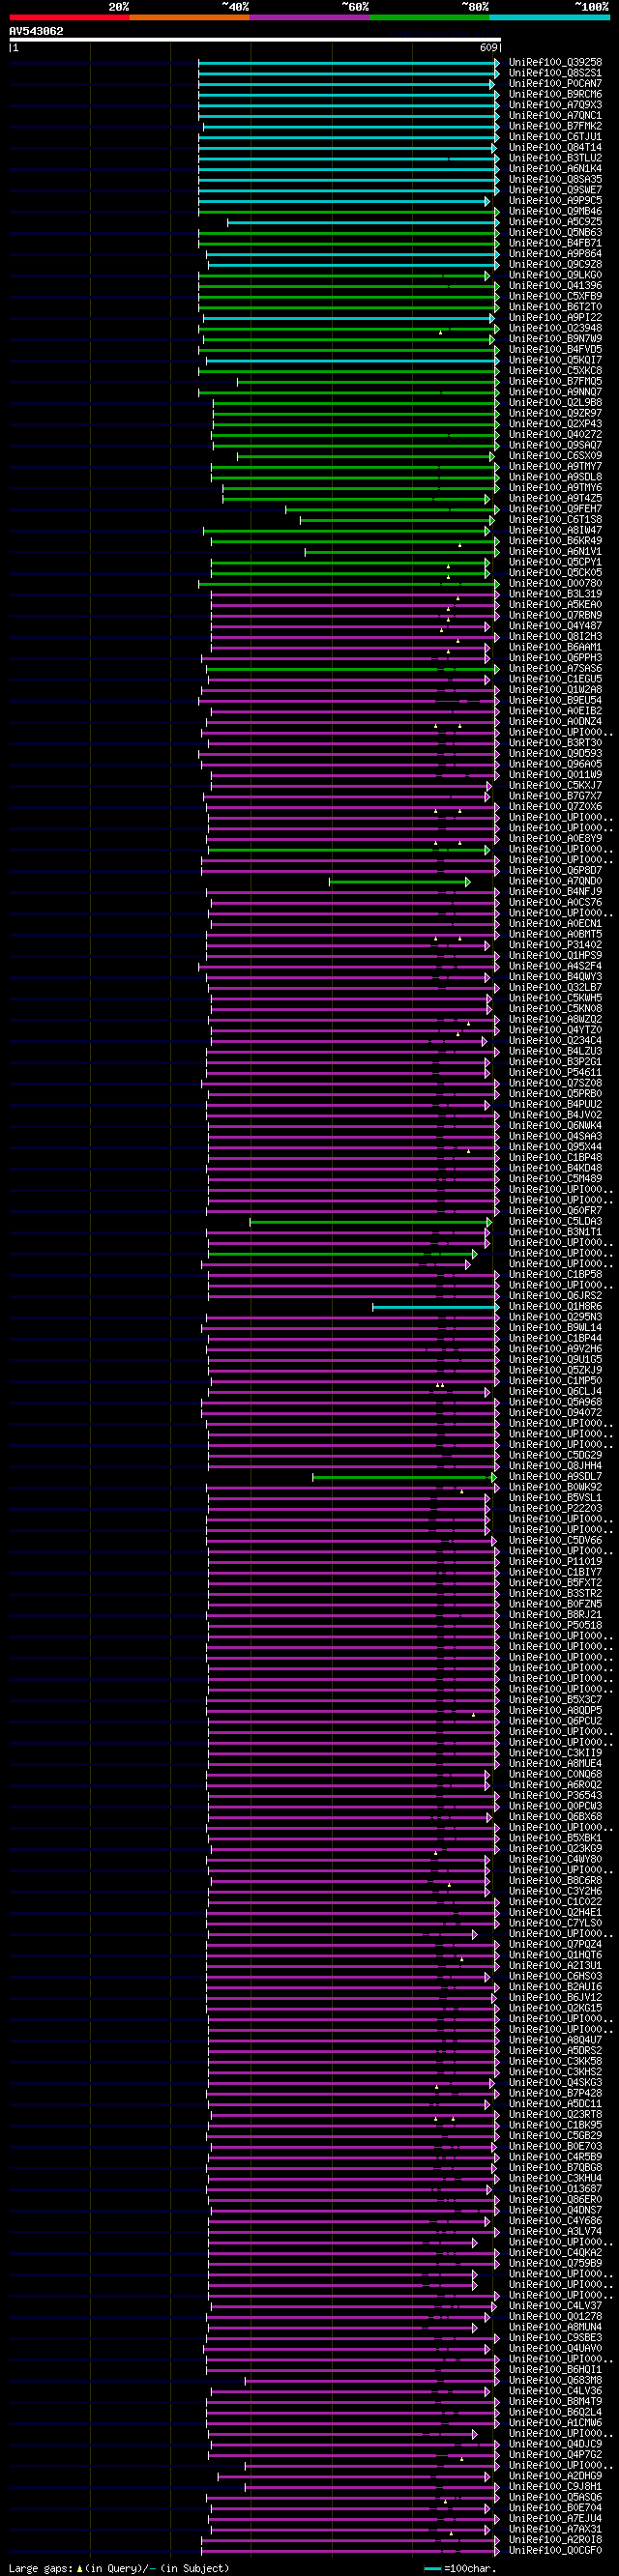Viewport: 619px width, 2576px height.
Task: Click the cyan ~100% identity legend segment
Action: [x=549, y=17]
